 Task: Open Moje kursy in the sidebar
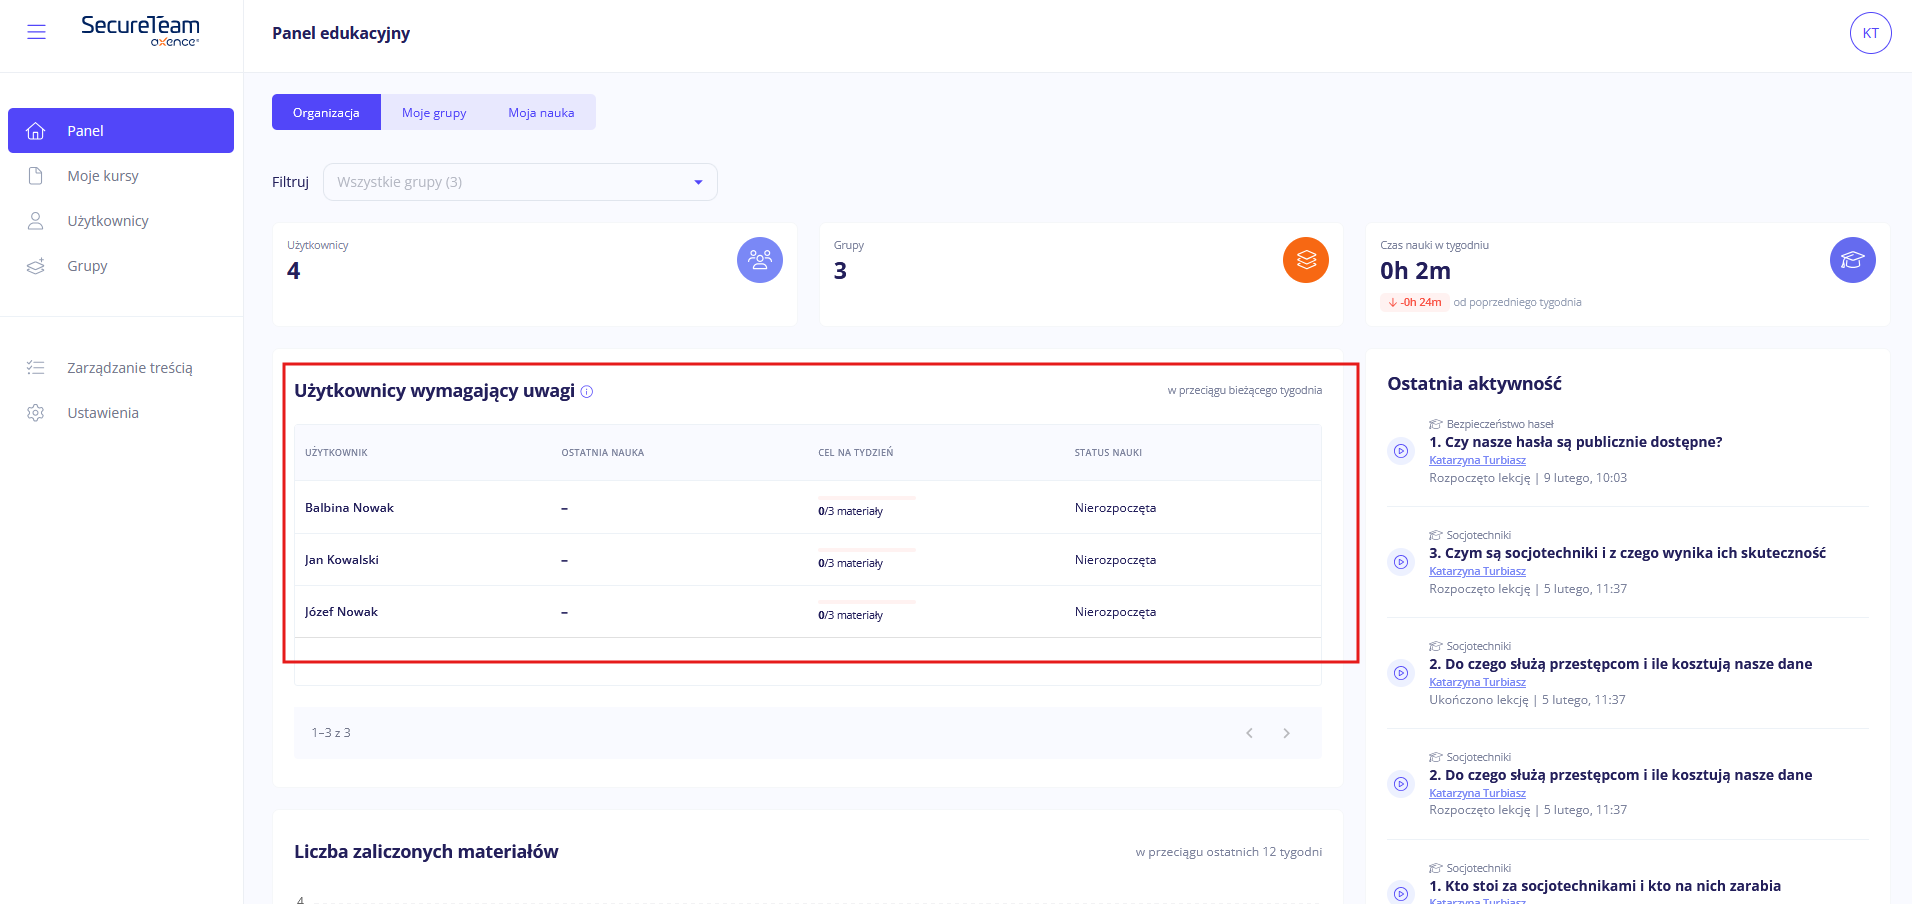click(x=103, y=176)
